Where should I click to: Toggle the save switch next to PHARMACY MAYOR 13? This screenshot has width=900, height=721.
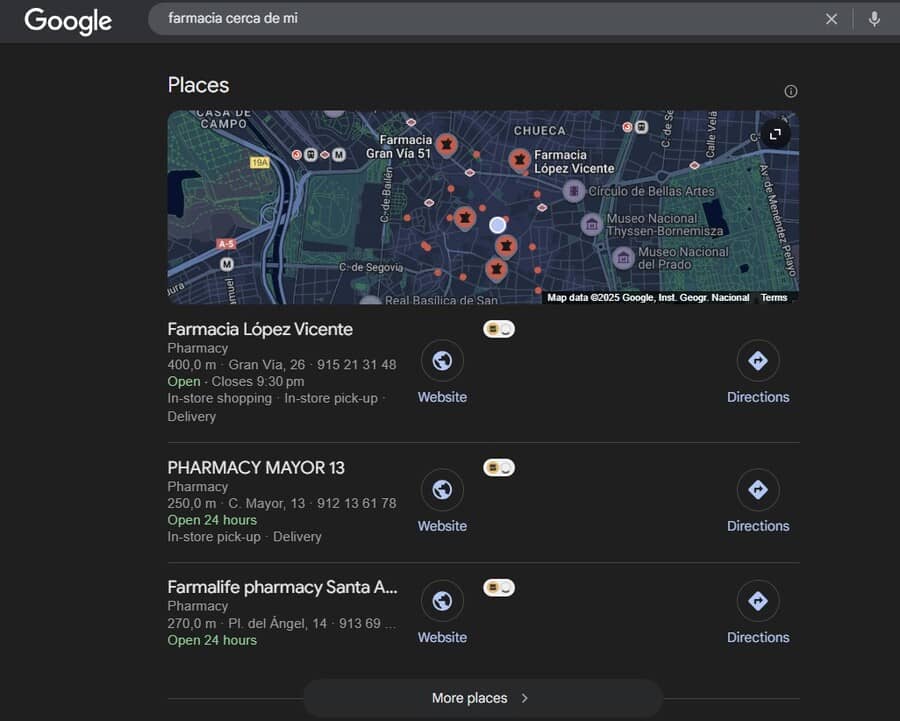[x=498, y=466]
